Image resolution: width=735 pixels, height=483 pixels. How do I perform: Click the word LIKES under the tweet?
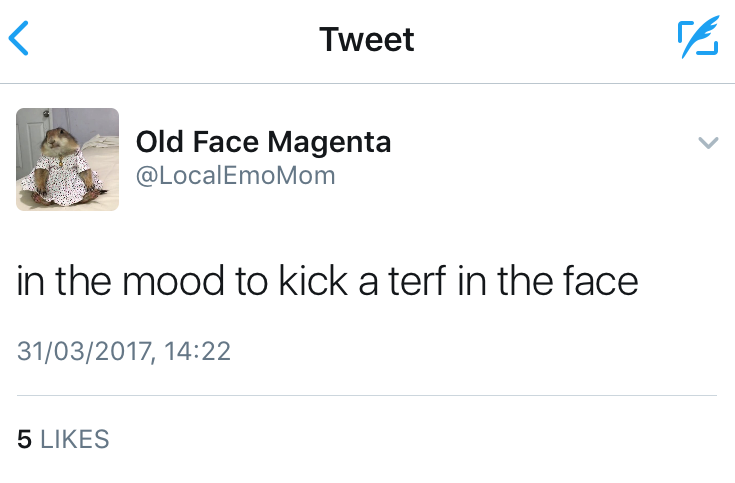click(x=74, y=439)
